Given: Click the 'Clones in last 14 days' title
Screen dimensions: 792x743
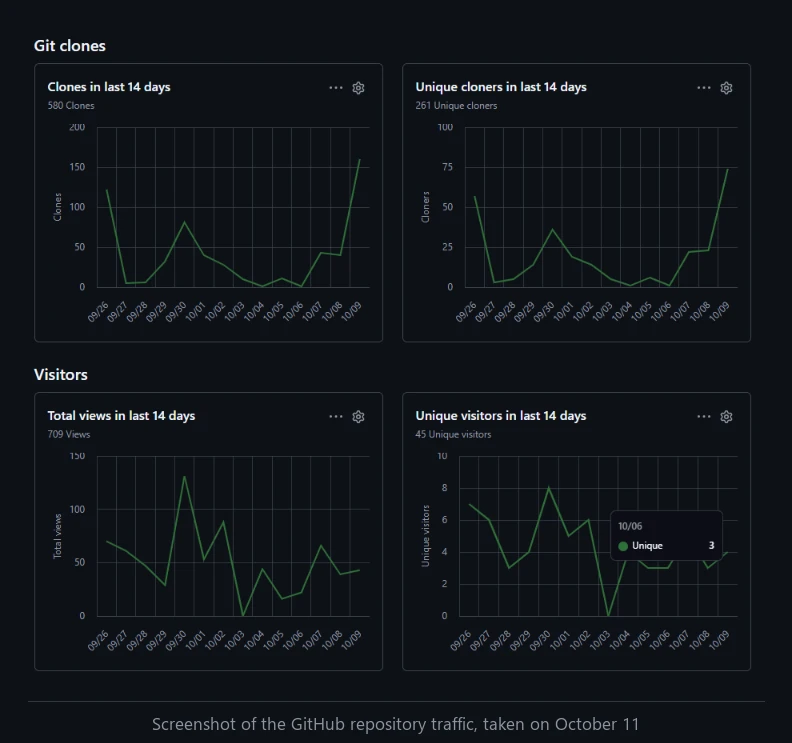Looking at the screenshot, I should [x=109, y=87].
